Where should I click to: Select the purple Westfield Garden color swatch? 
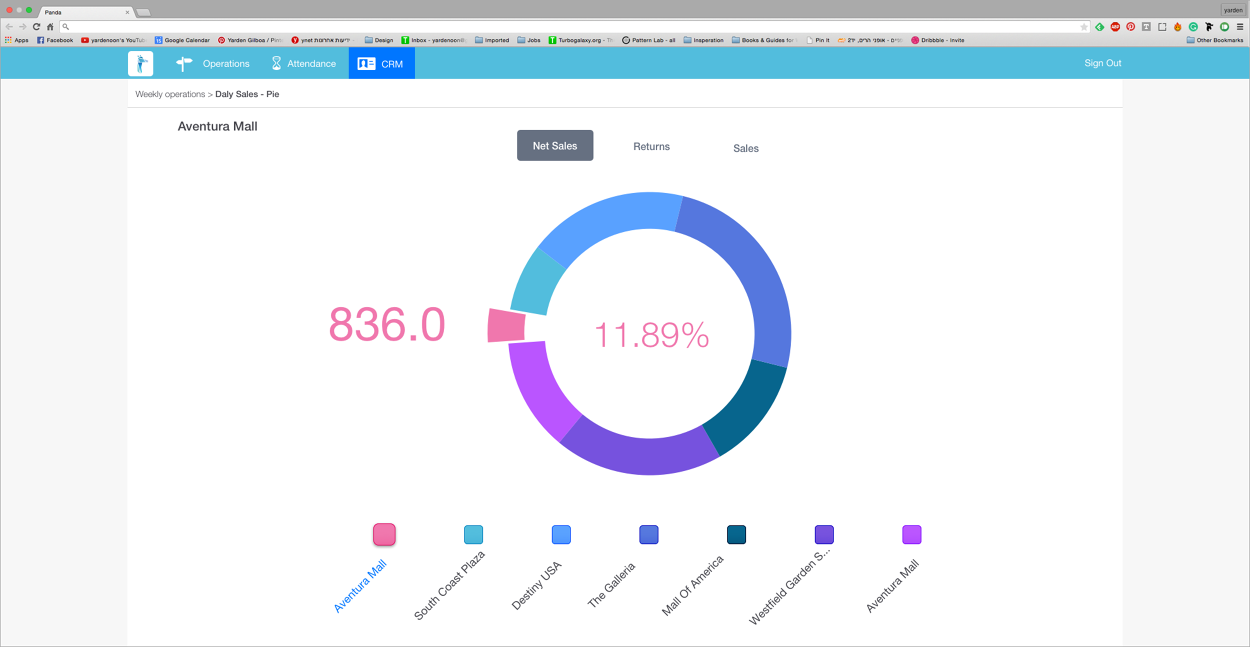pyautogui.click(x=823, y=534)
